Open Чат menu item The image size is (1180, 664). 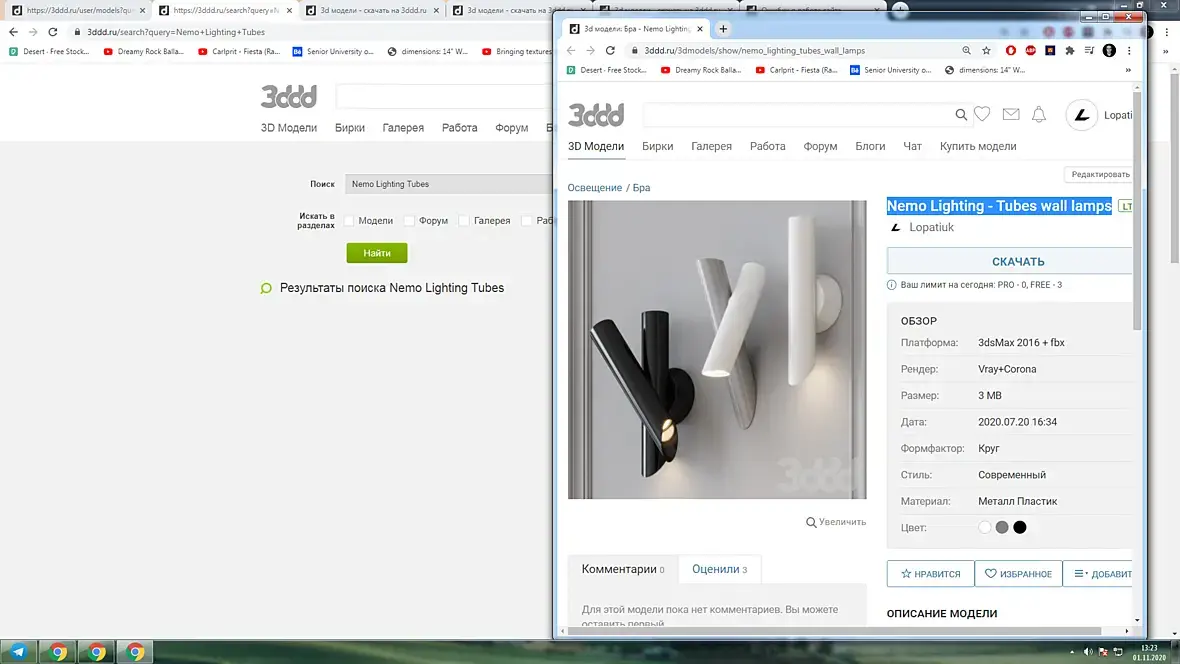point(912,146)
